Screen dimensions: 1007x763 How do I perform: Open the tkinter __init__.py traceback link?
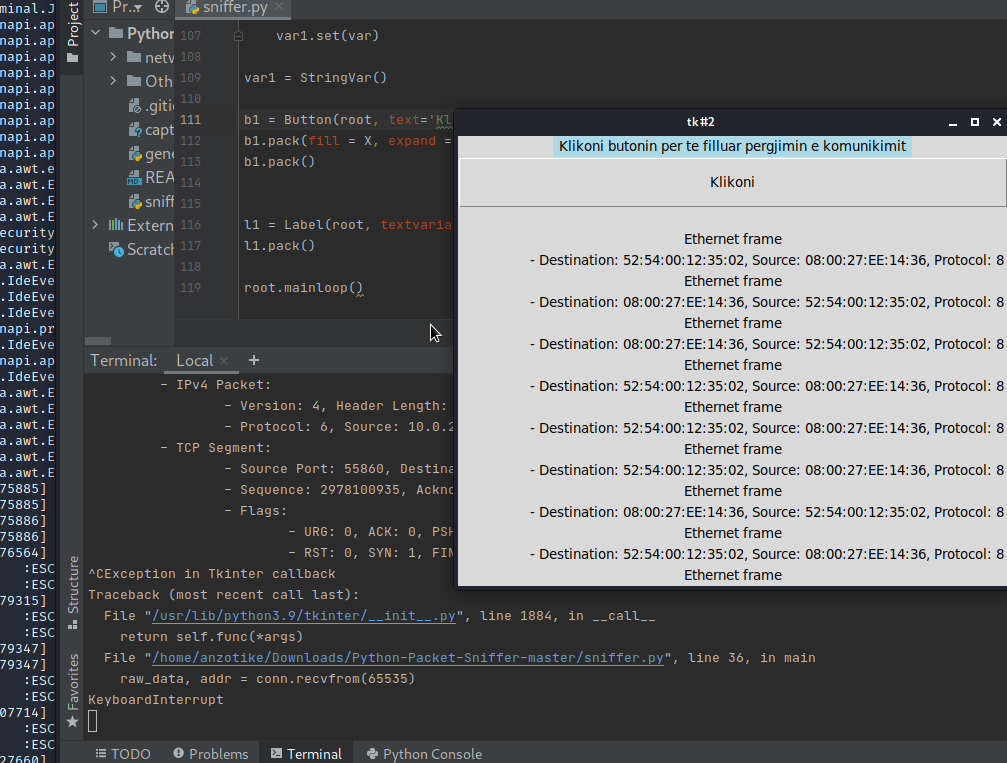click(x=304, y=616)
